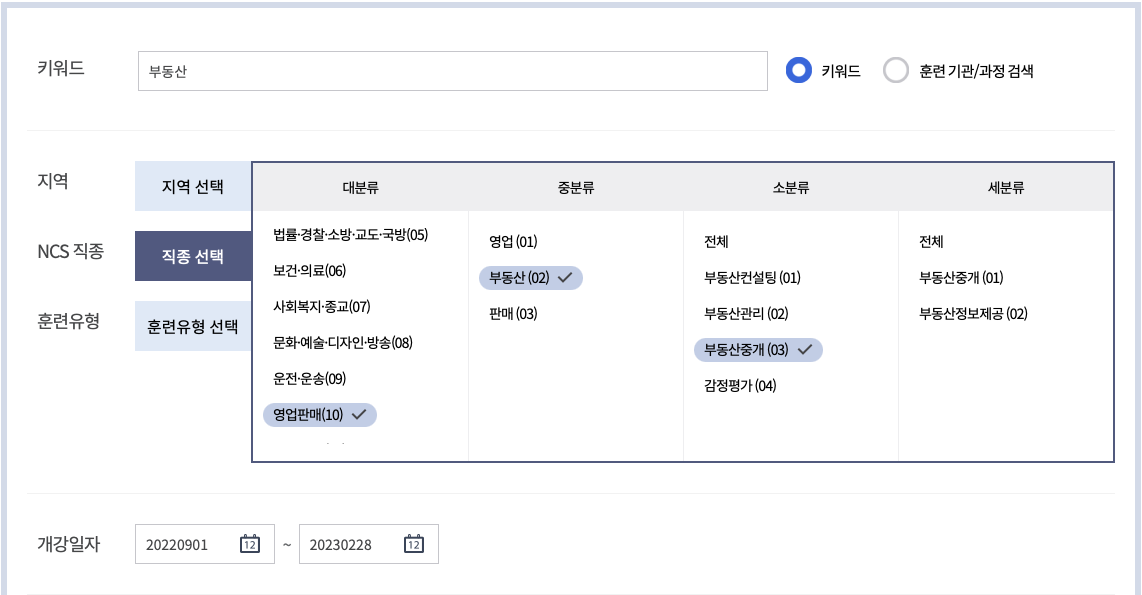Click the 직종 선택 tab
Viewport: 1142px width, 595px height.
click(x=191, y=255)
